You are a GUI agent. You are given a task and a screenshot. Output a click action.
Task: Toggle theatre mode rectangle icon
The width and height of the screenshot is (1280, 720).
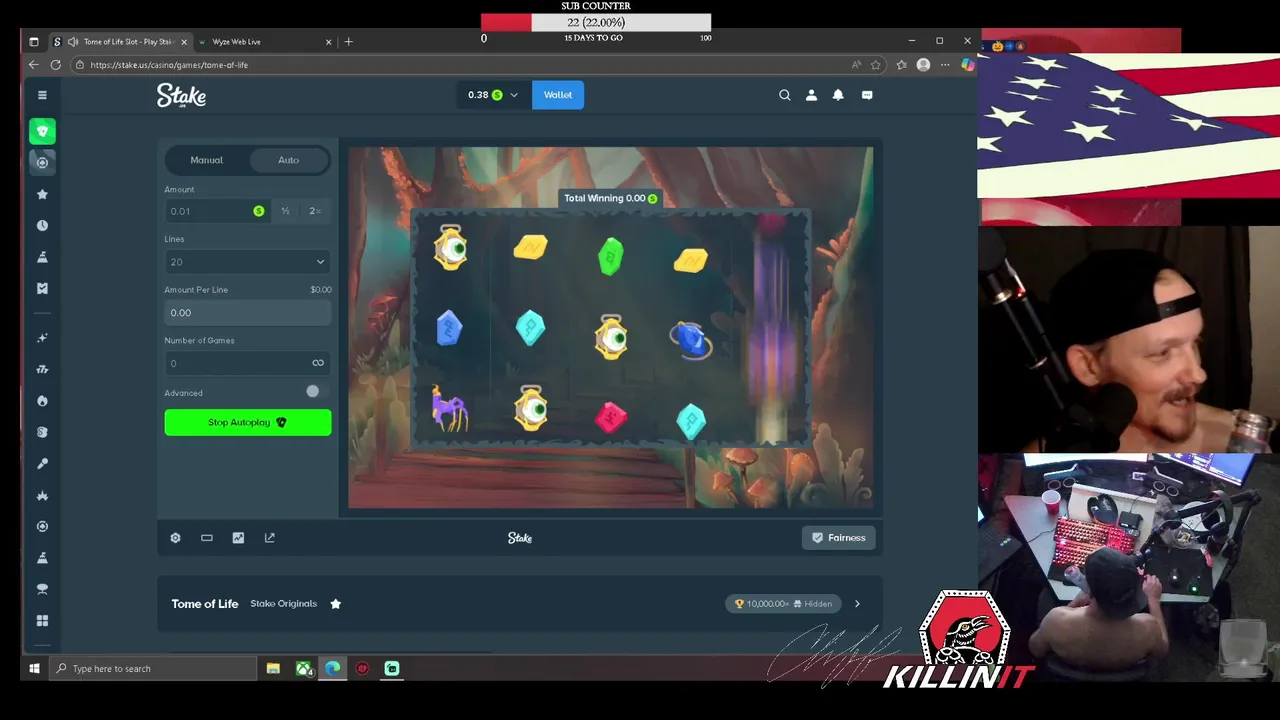[x=207, y=538]
